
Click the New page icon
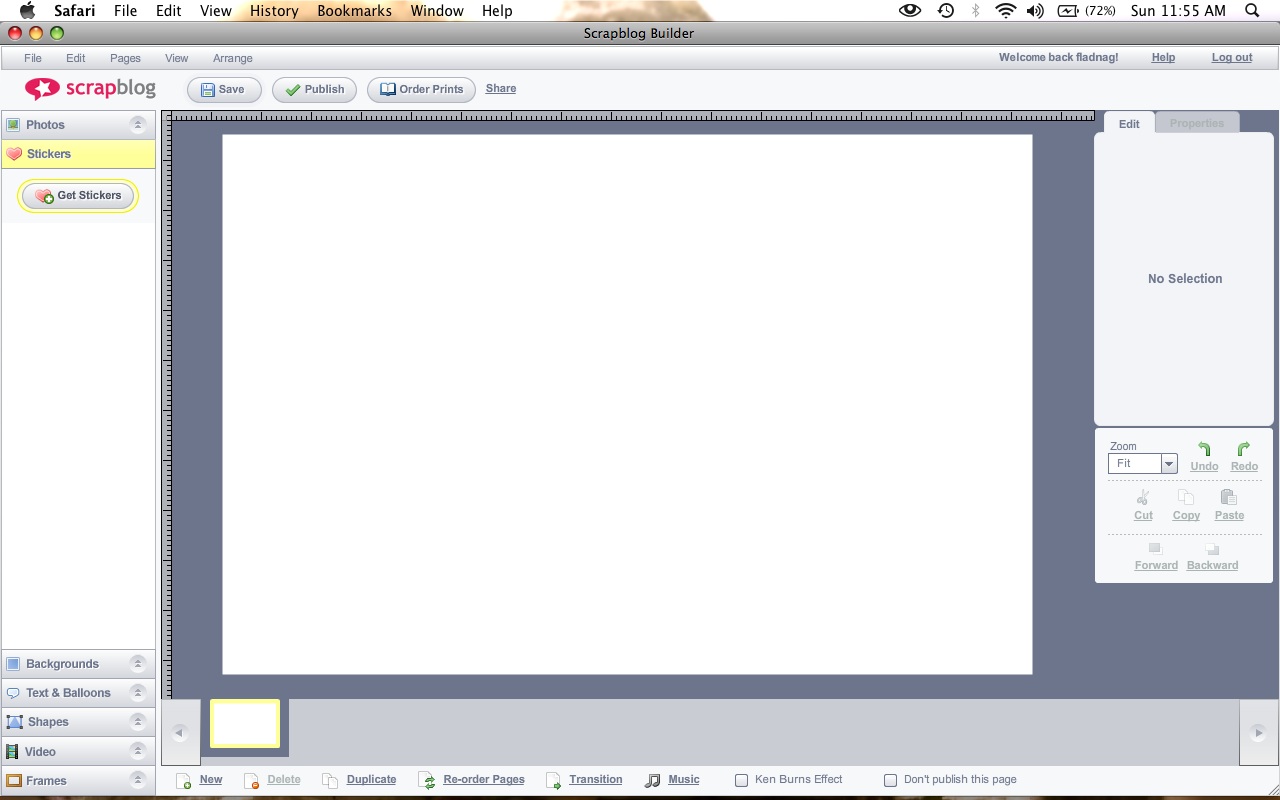184,780
